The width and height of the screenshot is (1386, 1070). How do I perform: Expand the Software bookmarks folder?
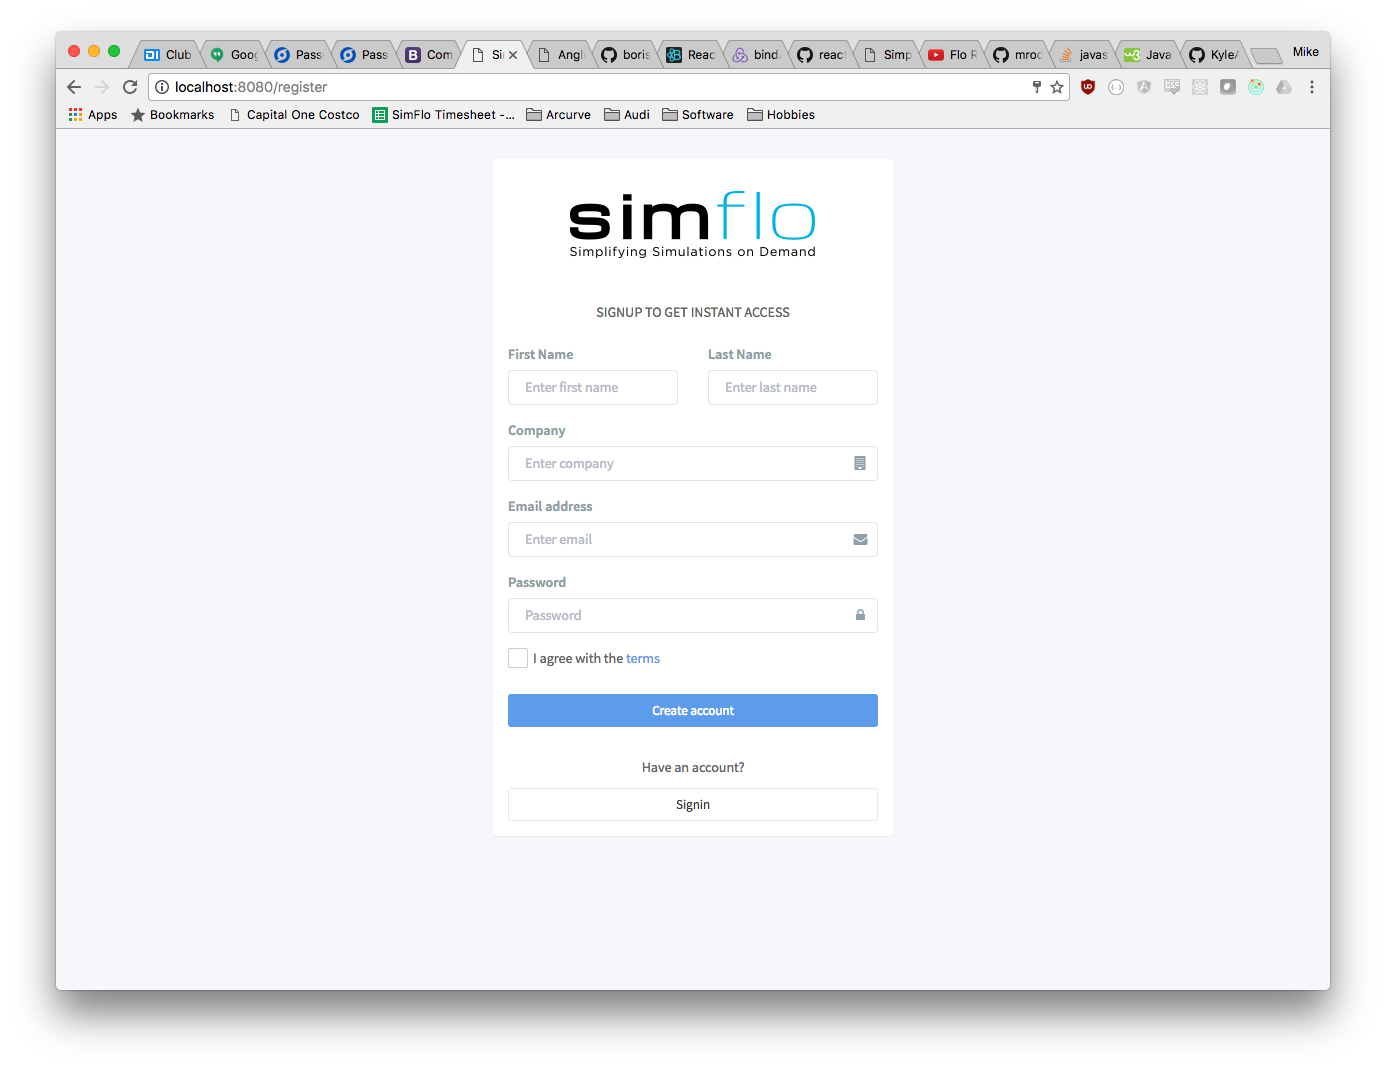tap(698, 115)
